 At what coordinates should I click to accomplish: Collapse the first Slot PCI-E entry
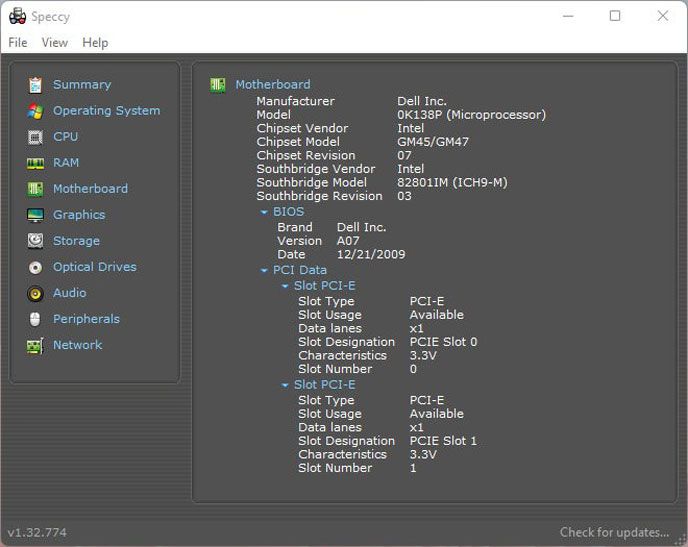pyautogui.click(x=285, y=286)
